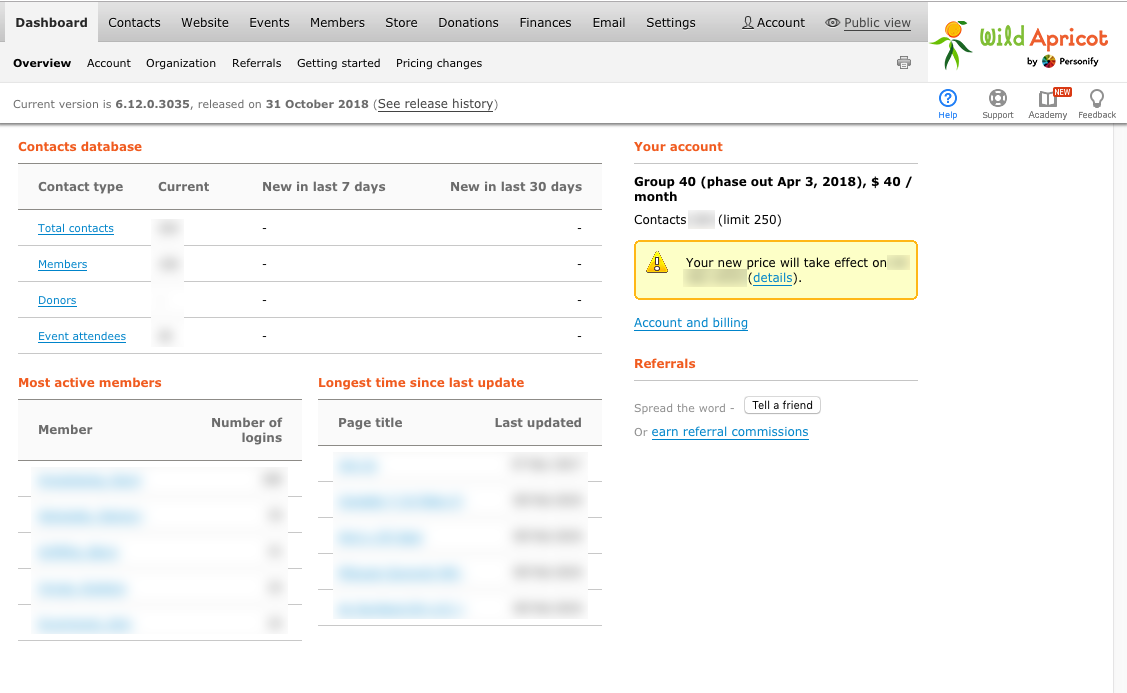Open the See release history link

pos(435,104)
